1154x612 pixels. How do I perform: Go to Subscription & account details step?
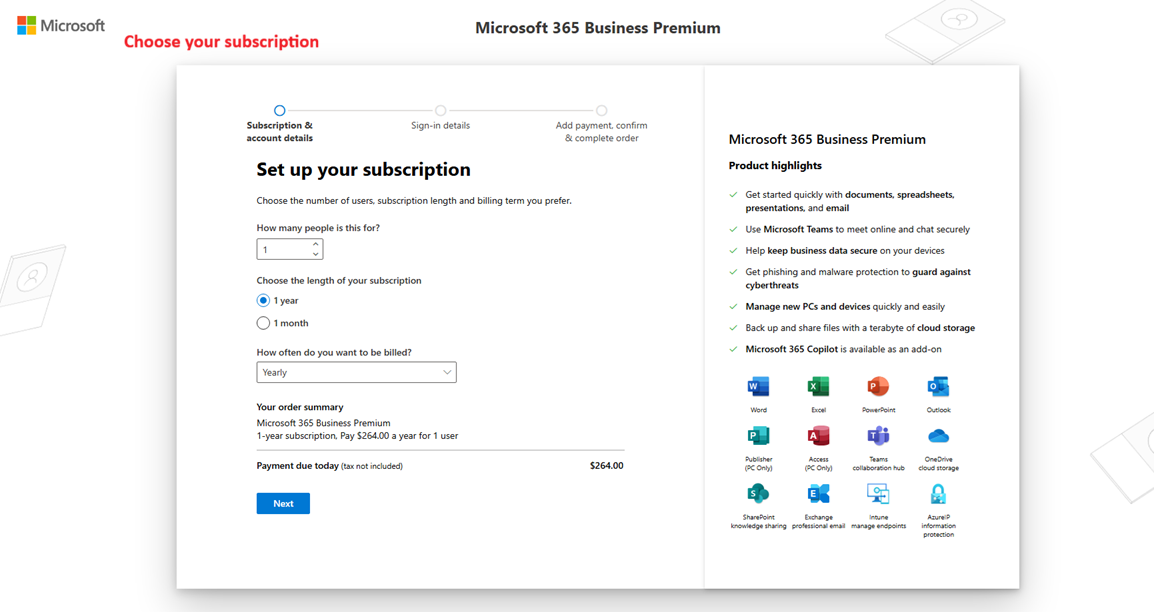(x=280, y=110)
